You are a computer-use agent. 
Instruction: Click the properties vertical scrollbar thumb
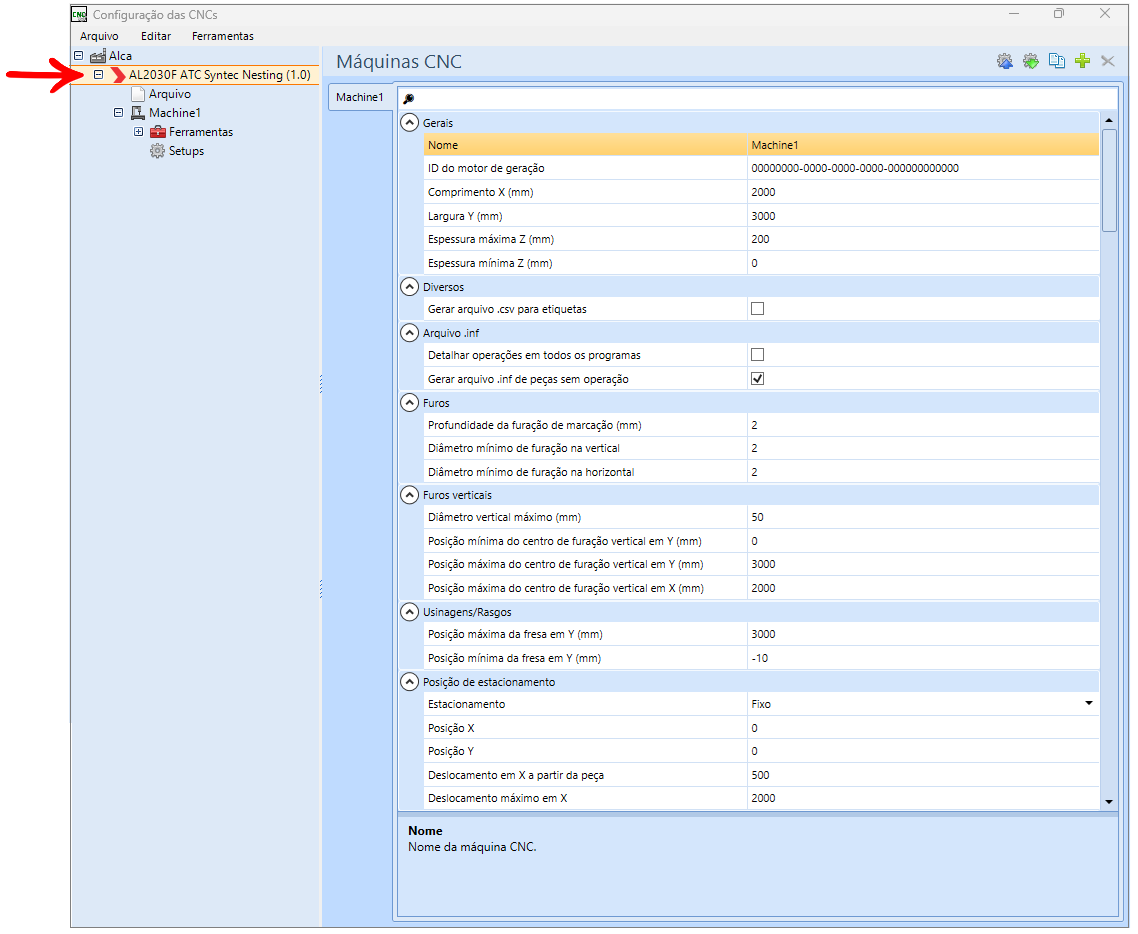pos(1108,181)
